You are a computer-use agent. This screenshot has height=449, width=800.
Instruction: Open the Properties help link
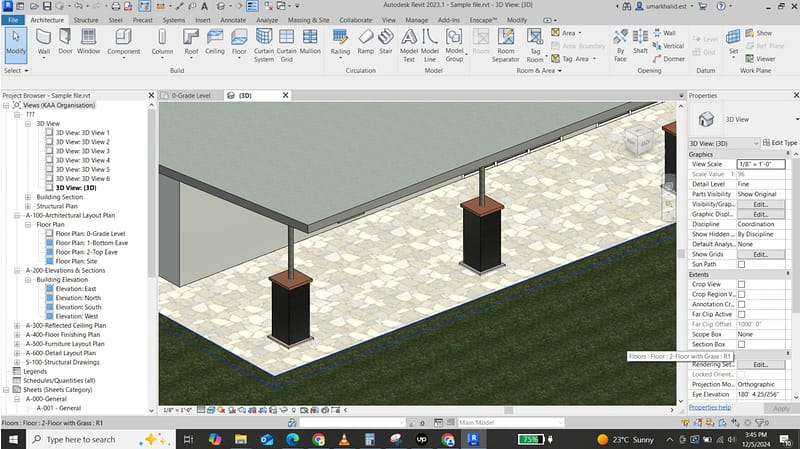(x=709, y=408)
